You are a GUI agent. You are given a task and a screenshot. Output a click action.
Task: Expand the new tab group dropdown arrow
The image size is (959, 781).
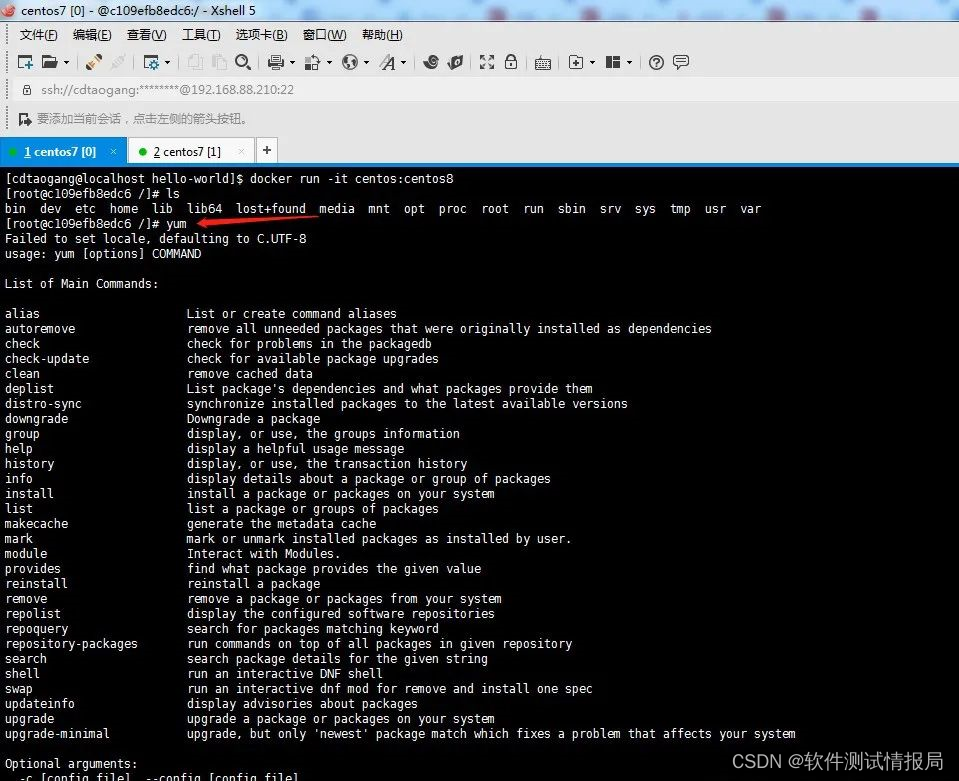tap(592, 62)
